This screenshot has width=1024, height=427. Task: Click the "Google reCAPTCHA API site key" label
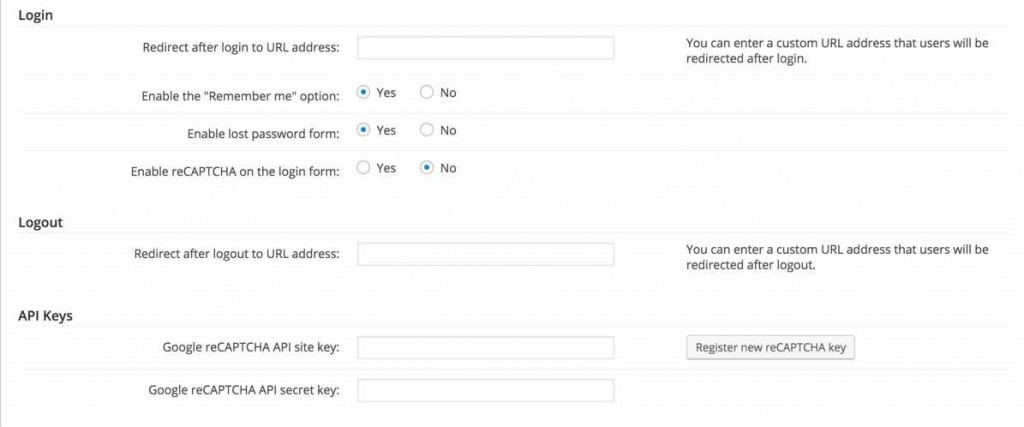coord(251,348)
